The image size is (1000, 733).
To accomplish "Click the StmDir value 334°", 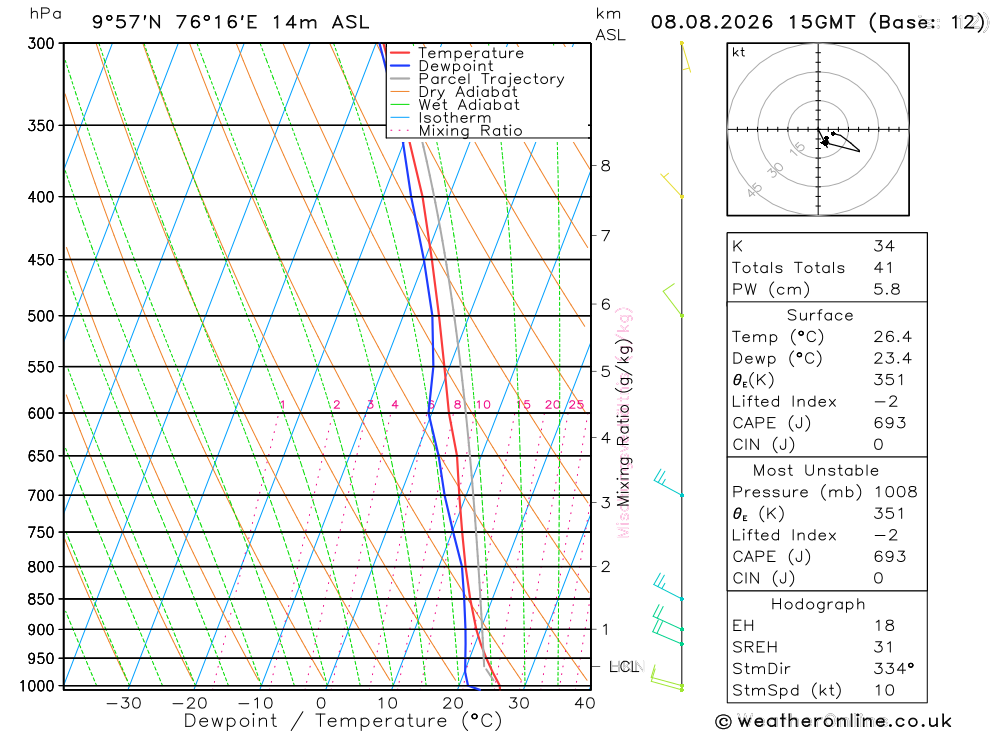I will [893, 669].
